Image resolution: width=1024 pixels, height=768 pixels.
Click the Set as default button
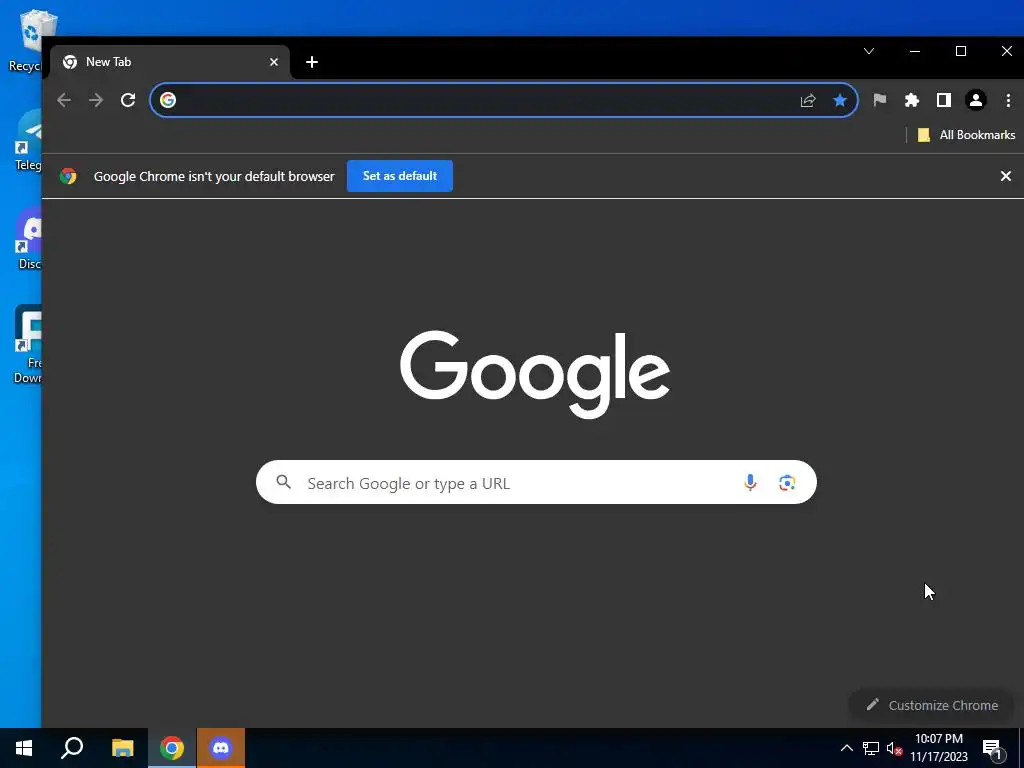point(400,176)
